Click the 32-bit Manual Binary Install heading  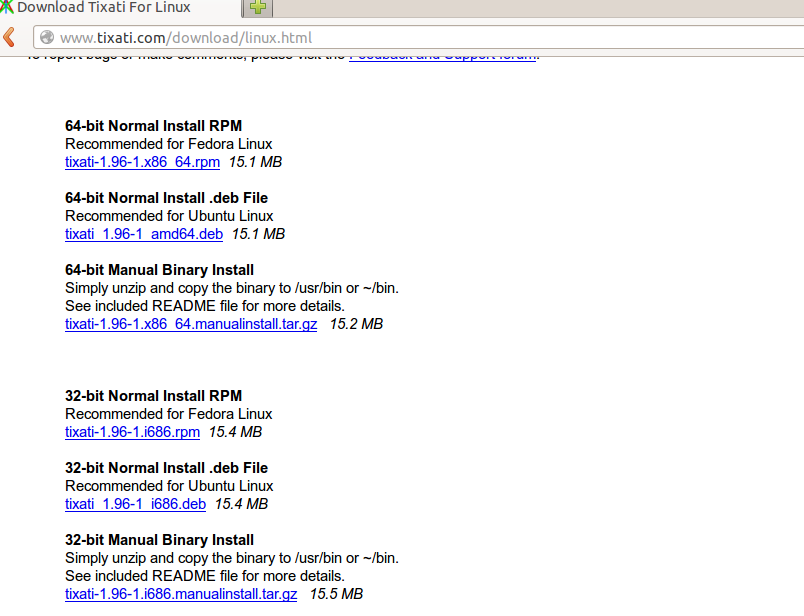click(159, 540)
